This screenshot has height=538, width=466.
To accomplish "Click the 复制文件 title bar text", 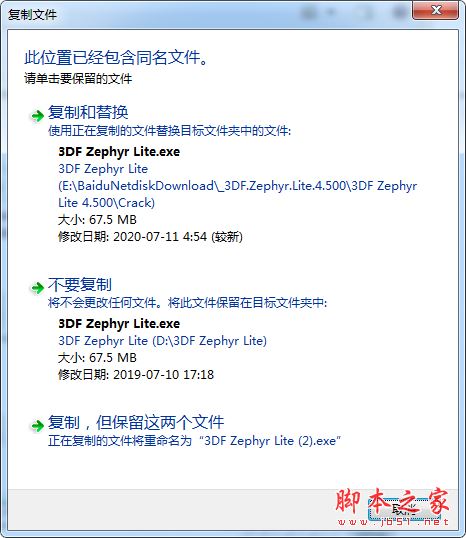I will 32,14.
